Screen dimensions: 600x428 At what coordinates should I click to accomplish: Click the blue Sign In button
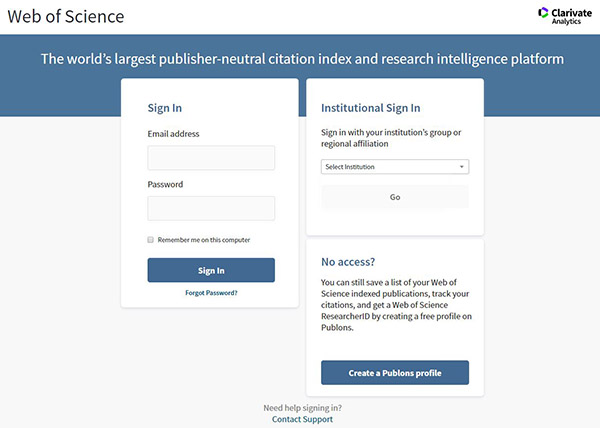tap(211, 270)
